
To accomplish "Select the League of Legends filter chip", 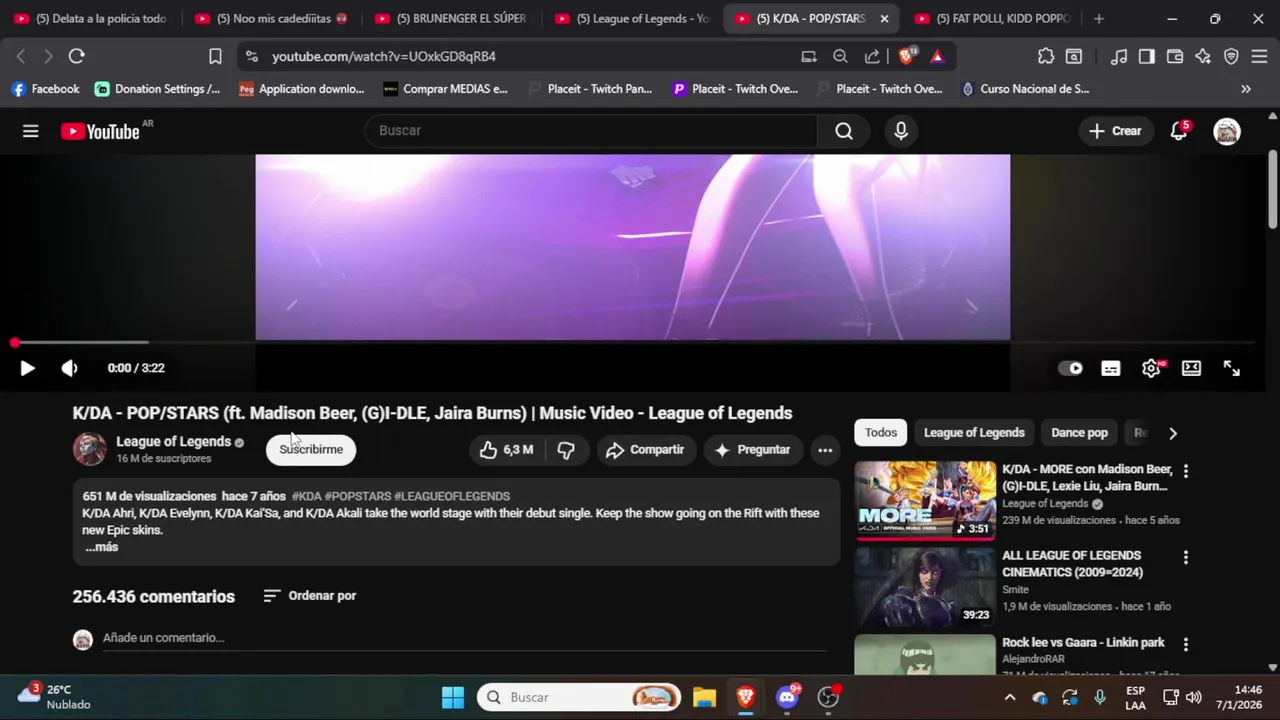I will pyautogui.click(x=974, y=433).
